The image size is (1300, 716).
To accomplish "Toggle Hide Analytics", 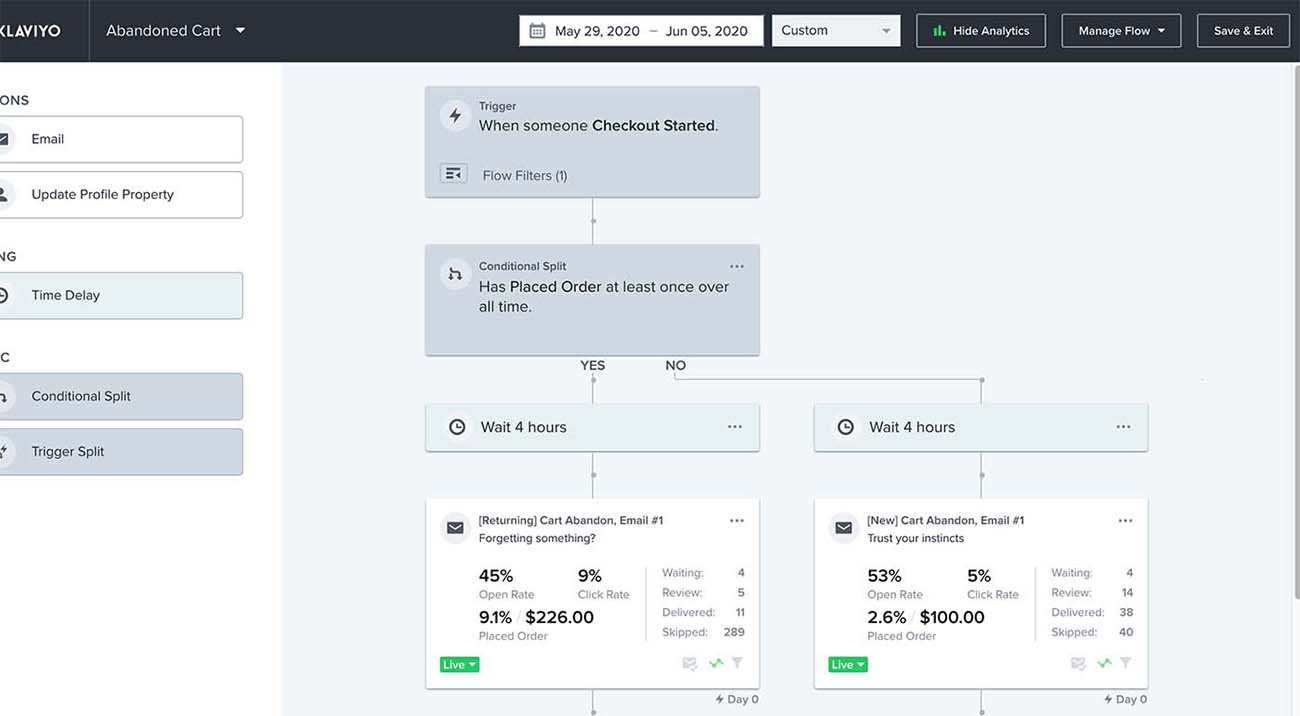I will pyautogui.click(x=981, y=30).
